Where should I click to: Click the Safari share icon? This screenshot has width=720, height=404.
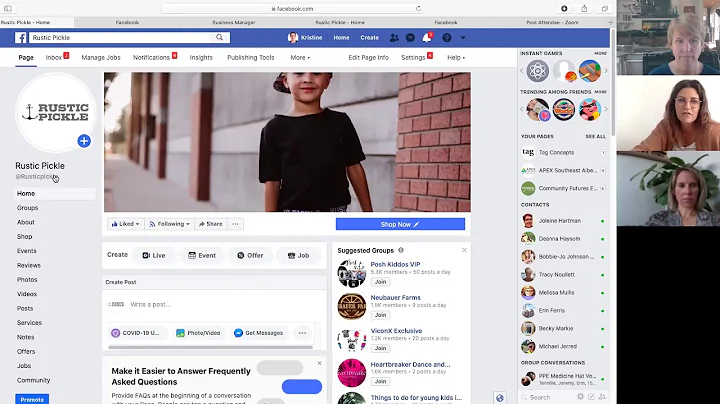click(x=584, y=8)
